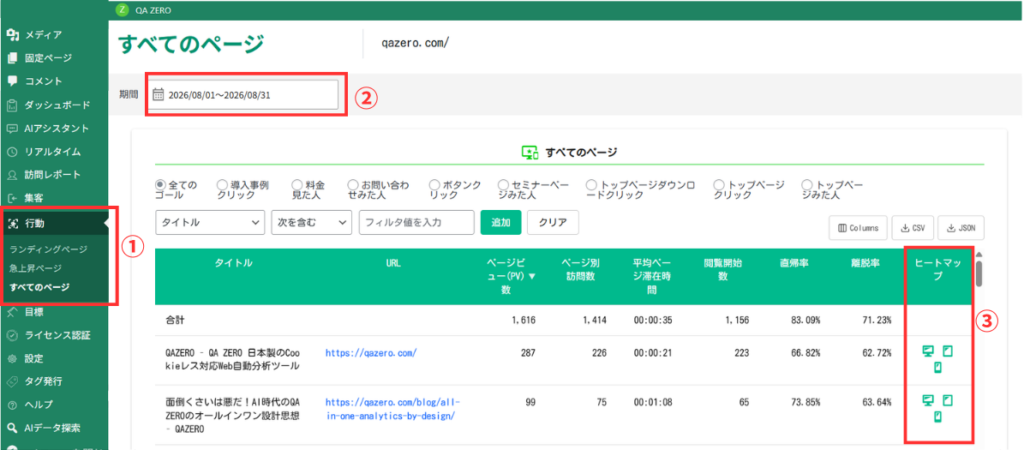The height and width of the screenshot is (450, 1024).
Task: Click the 訪問レポート person icon
Action: coord(12,174)
